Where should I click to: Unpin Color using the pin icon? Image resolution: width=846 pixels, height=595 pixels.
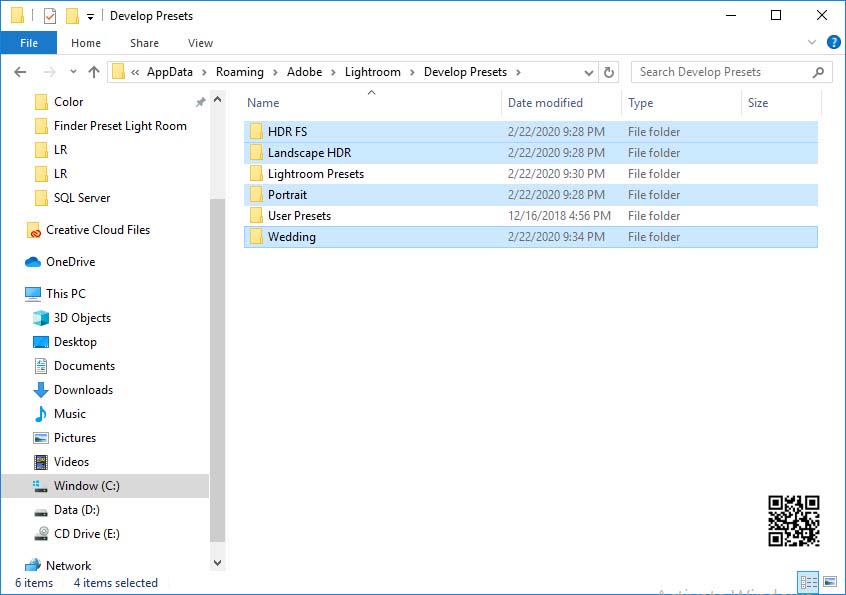coord(200,101)
